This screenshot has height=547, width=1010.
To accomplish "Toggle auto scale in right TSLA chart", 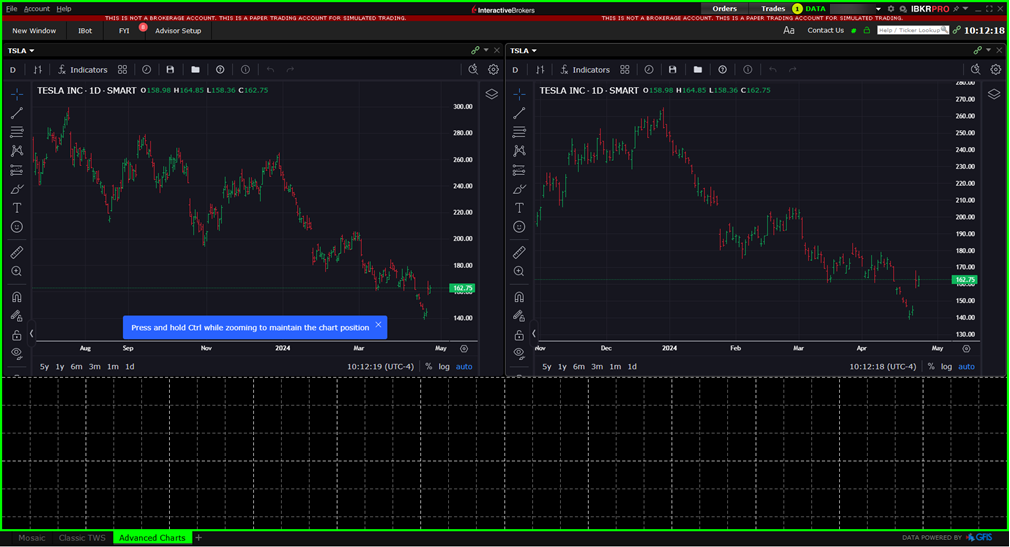I will [x=966, y=367].
